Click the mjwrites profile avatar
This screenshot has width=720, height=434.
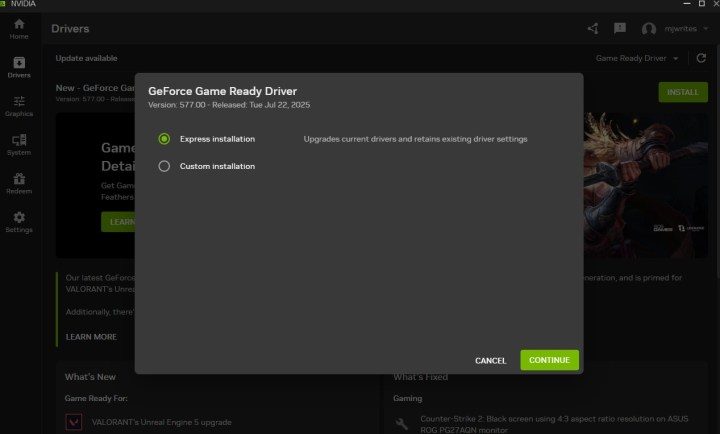(x=649, y=29)
